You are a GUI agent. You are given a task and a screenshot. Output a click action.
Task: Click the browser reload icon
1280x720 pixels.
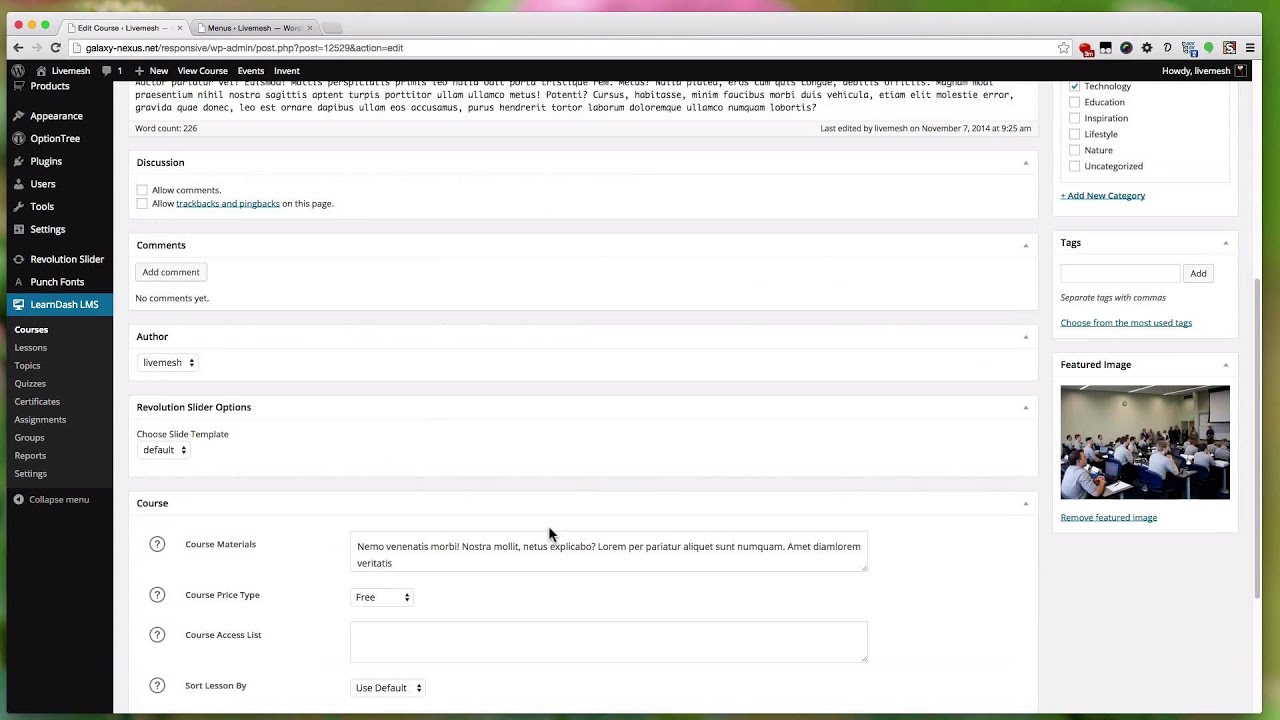[56, 48]
